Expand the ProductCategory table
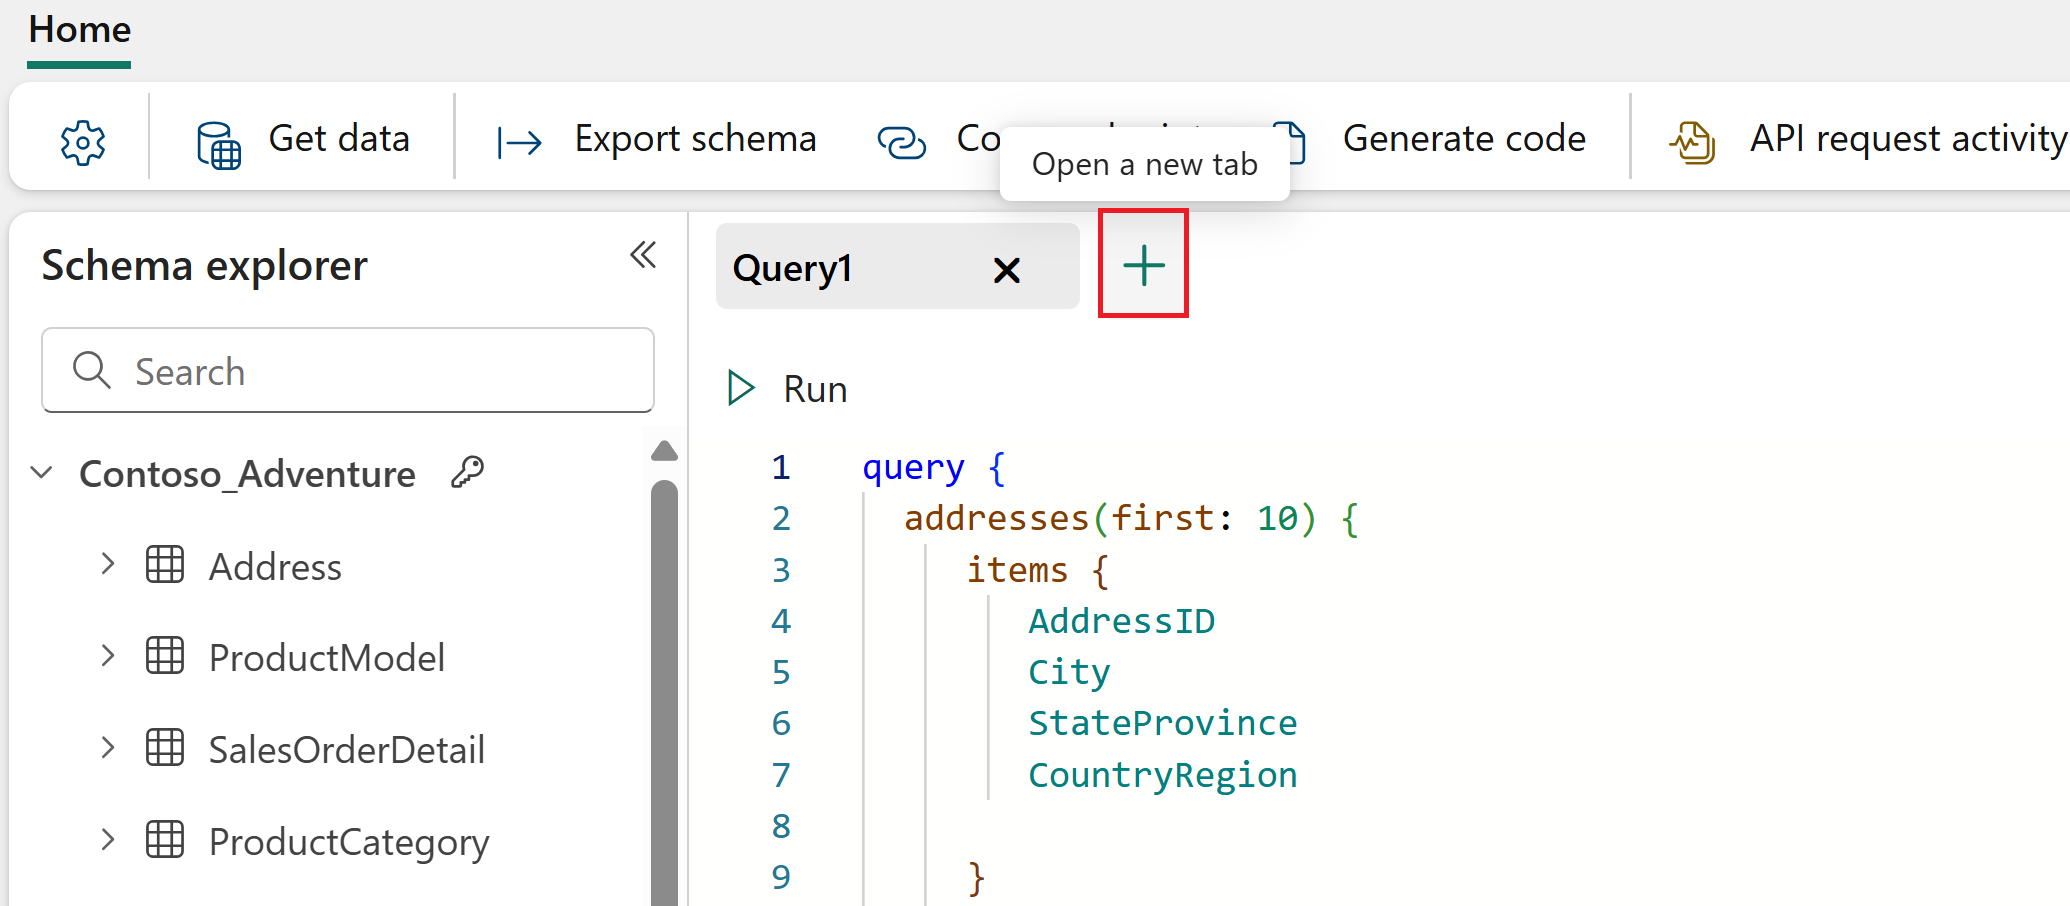 (x=108, y=840)
